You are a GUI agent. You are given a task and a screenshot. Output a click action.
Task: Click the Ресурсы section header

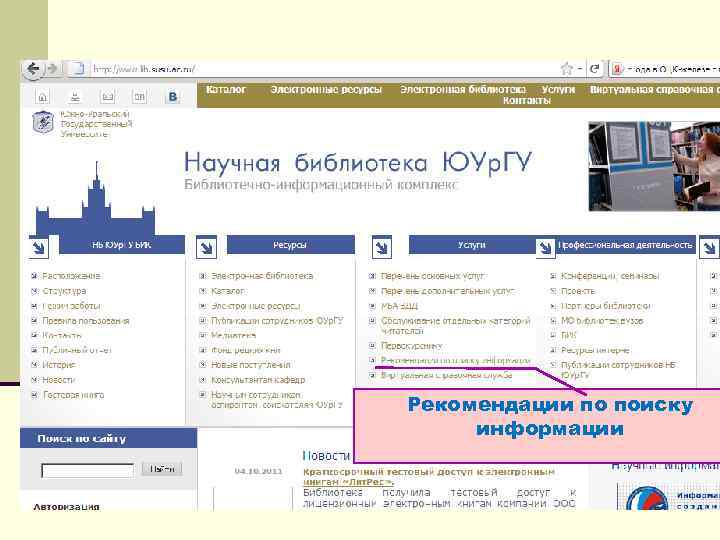(290, 245)
